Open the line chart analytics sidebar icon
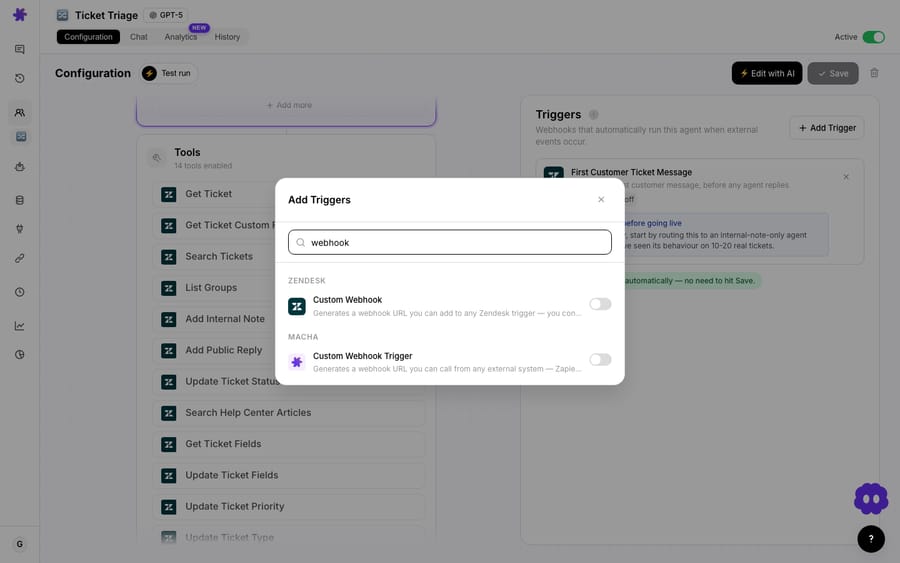 point(20,326)
